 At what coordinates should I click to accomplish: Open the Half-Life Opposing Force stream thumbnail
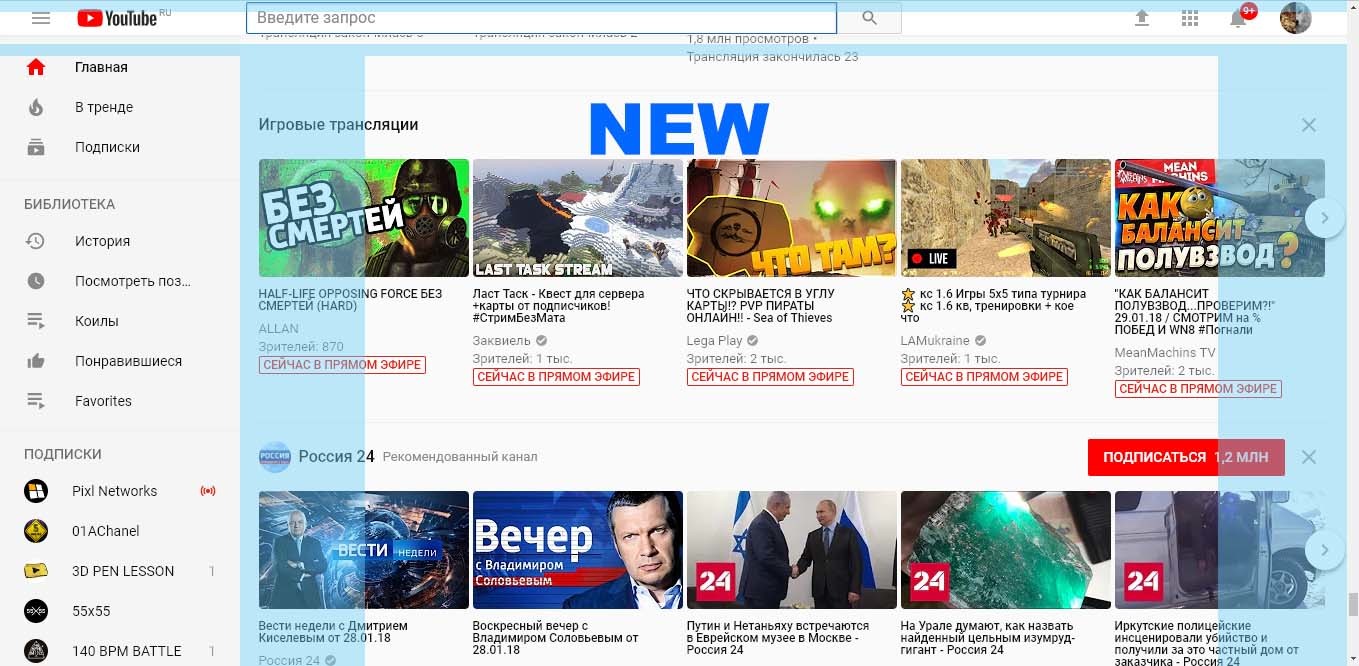click(x=363, y=218)
